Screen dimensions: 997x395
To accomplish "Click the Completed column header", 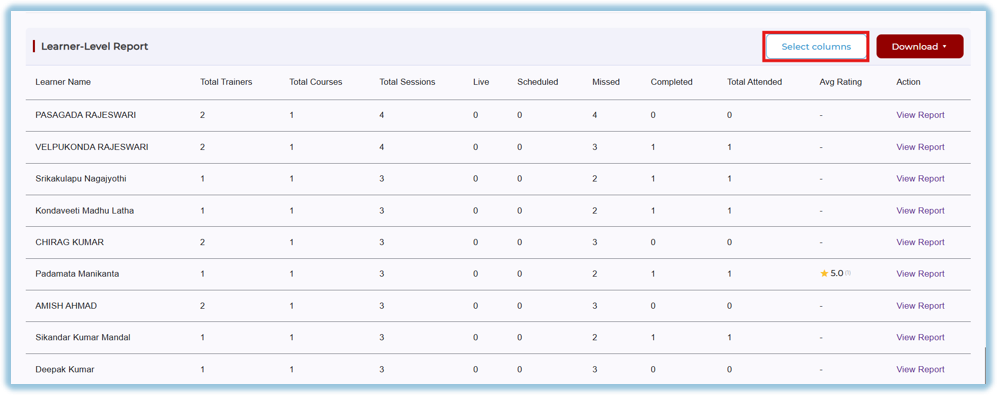I will pyautogui.click(x=671, y=82).
